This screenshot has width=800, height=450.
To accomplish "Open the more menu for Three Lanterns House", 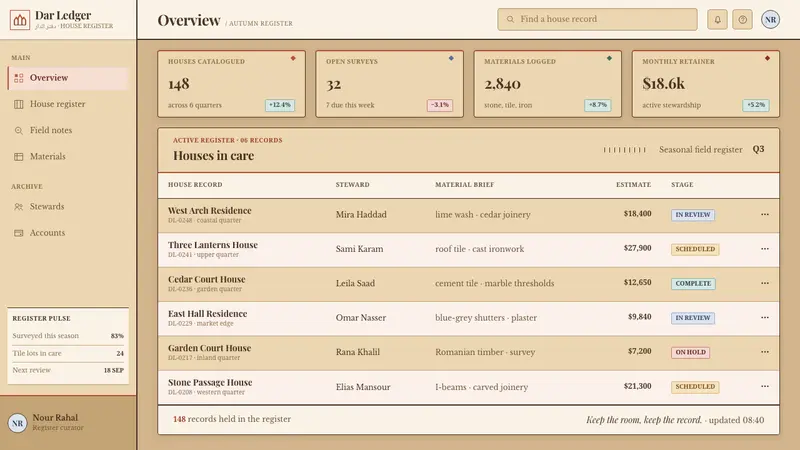I will [765, 248].
